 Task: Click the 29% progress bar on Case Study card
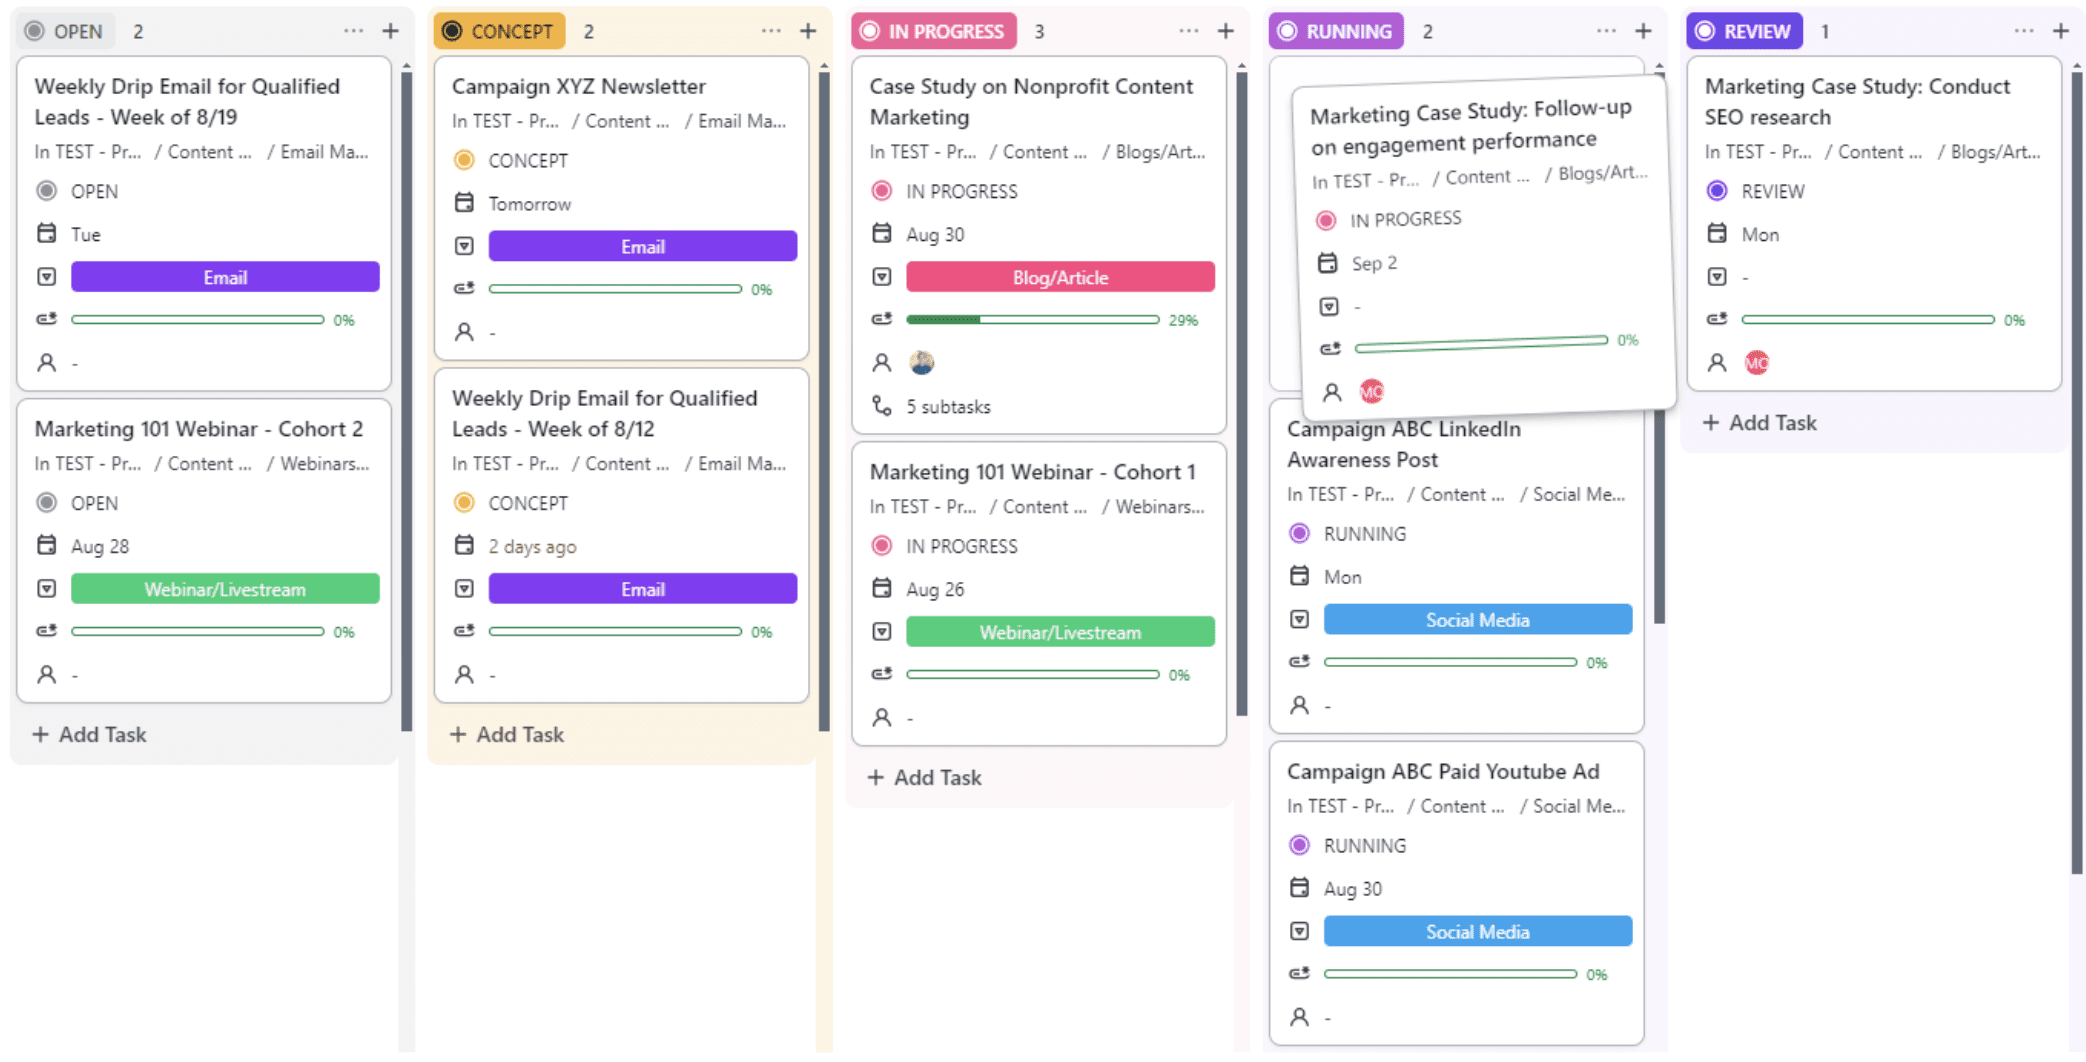pyautogui.click(x=1032, y=320)
